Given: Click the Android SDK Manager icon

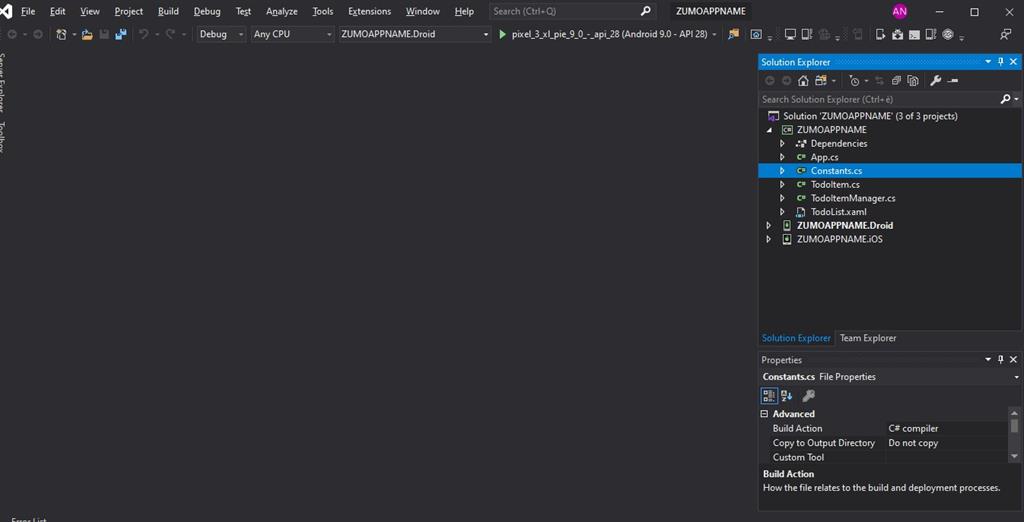Looking at the screenshot, I should click(898, 34).
